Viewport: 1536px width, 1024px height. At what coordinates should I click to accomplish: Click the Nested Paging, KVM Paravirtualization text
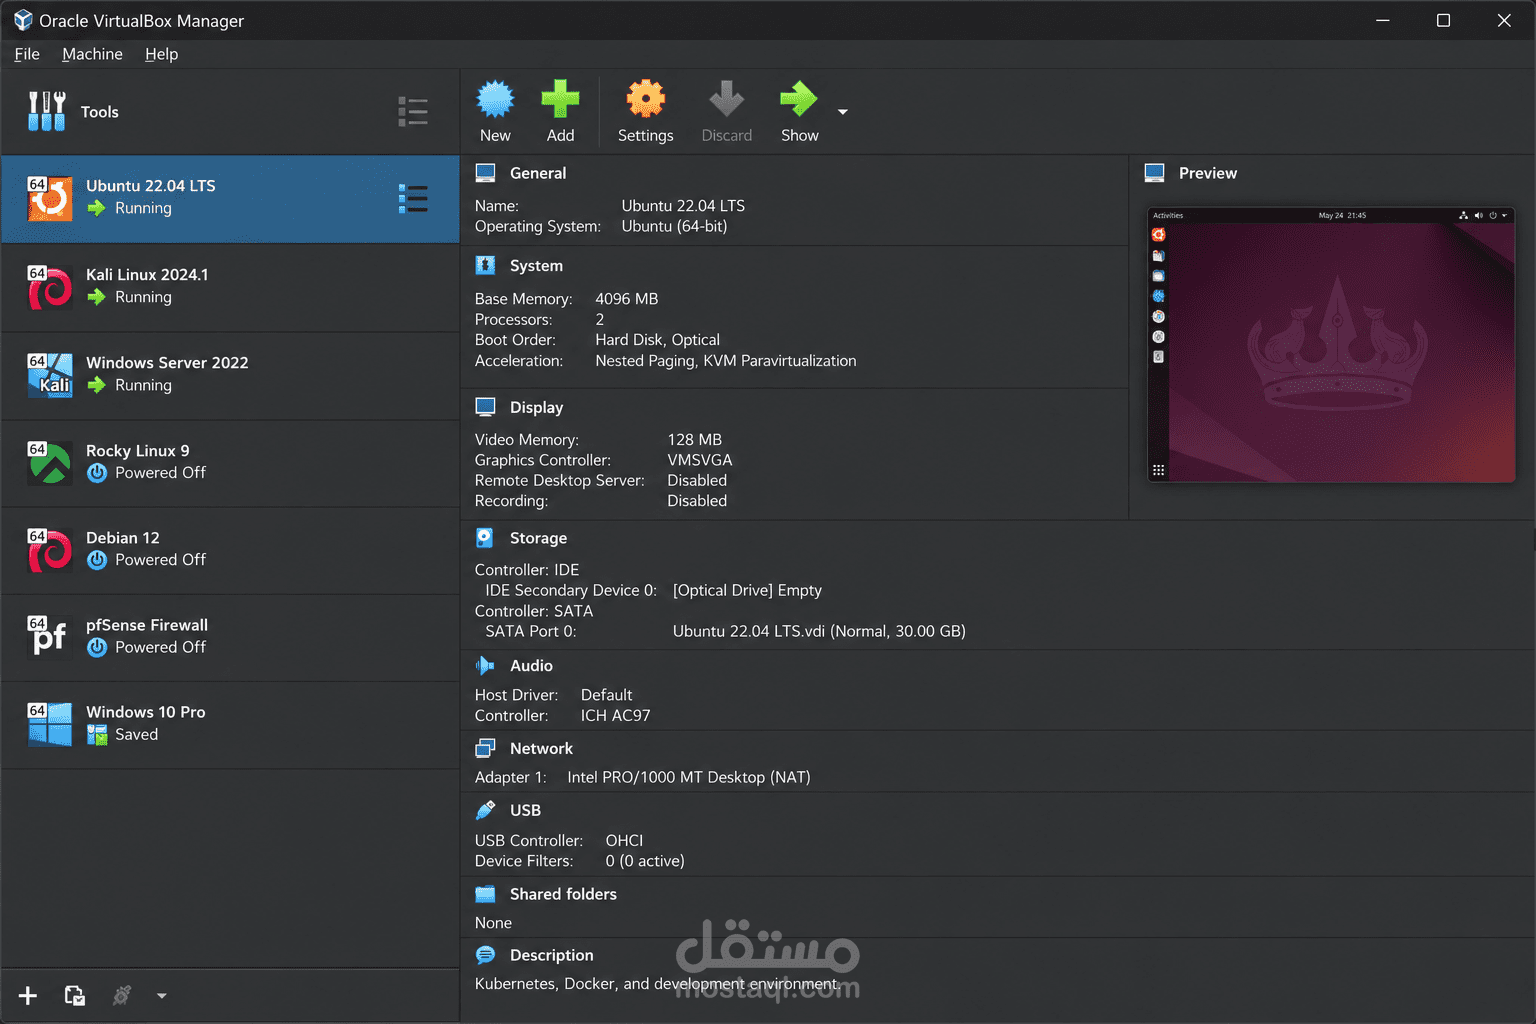click(725, 361)
